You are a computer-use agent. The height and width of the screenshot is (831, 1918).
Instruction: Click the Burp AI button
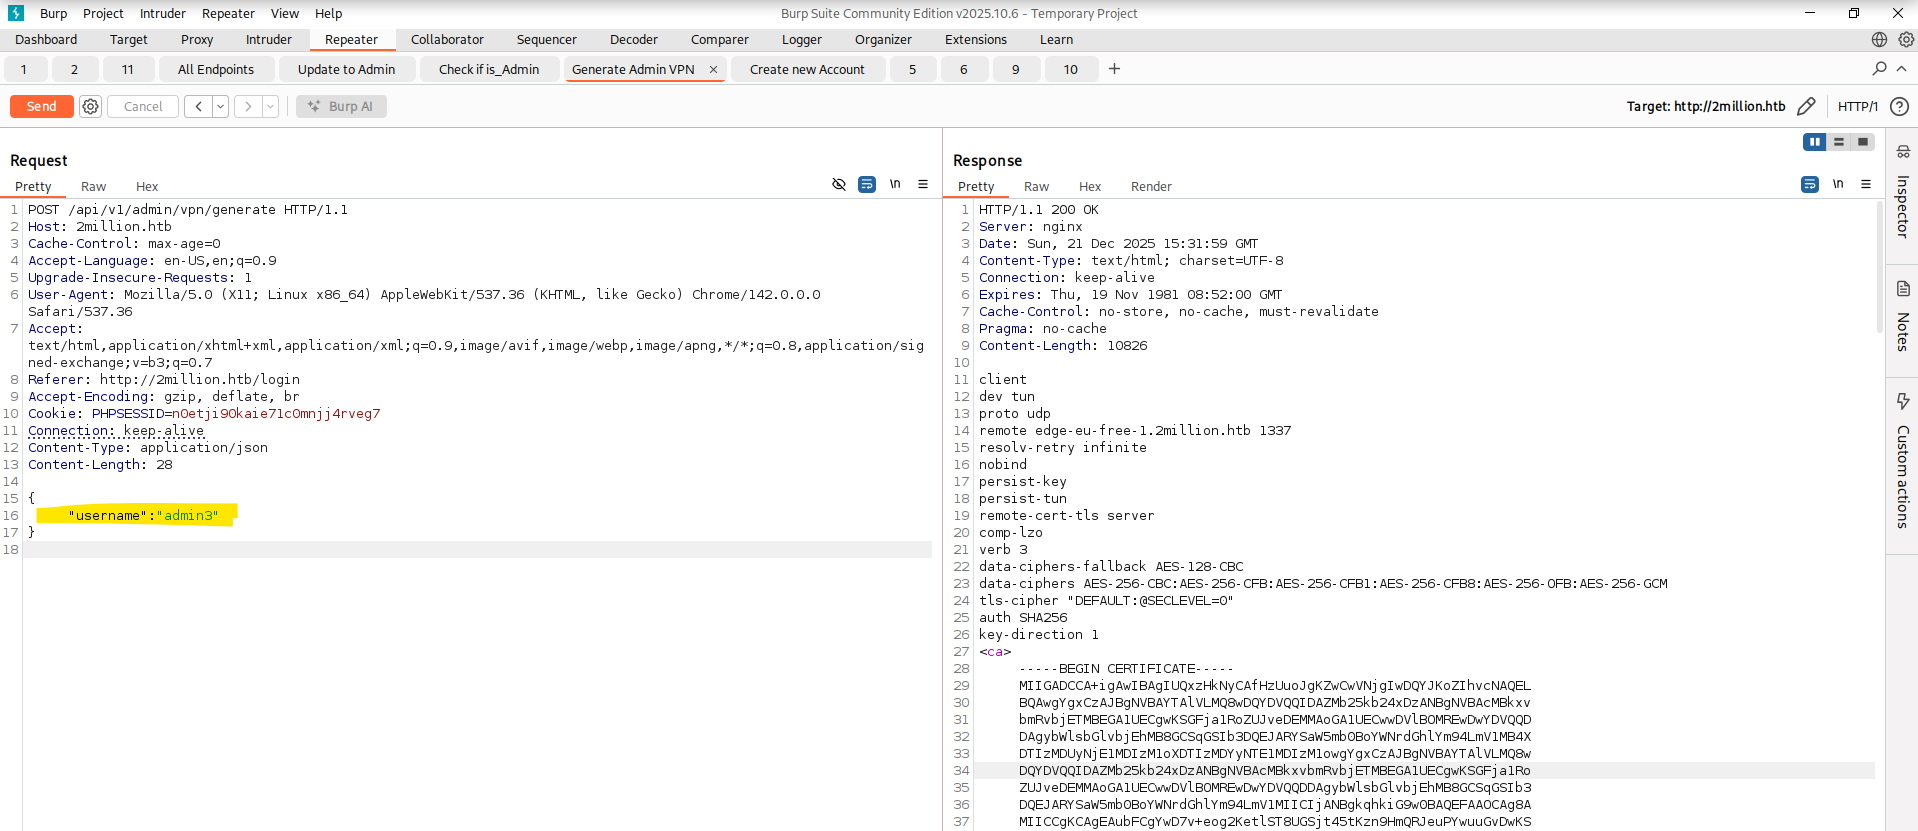(341, 106)
